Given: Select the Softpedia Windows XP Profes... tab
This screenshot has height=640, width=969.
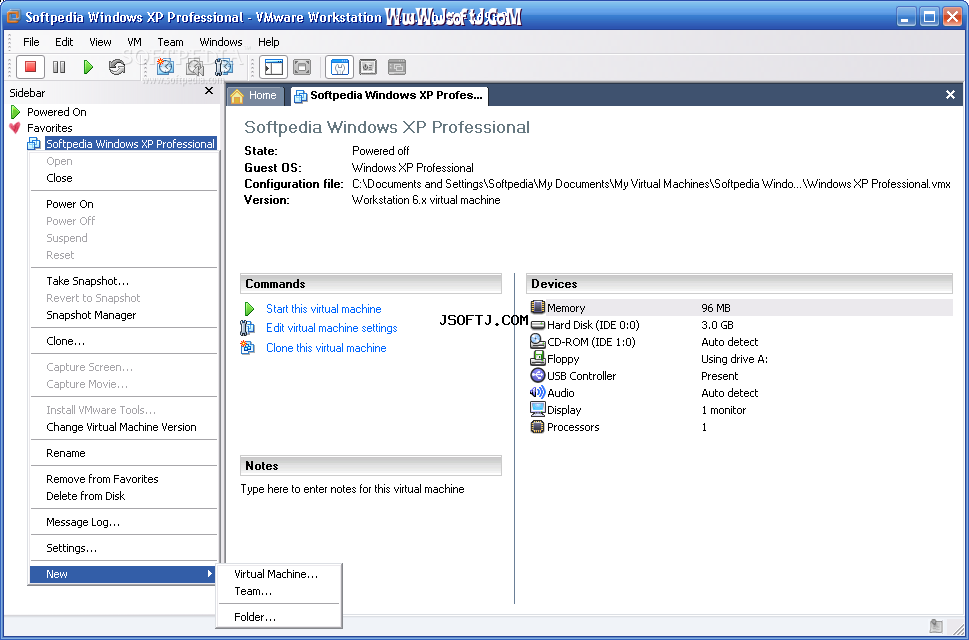Looking at the screenshot, I should click(389, 96).
